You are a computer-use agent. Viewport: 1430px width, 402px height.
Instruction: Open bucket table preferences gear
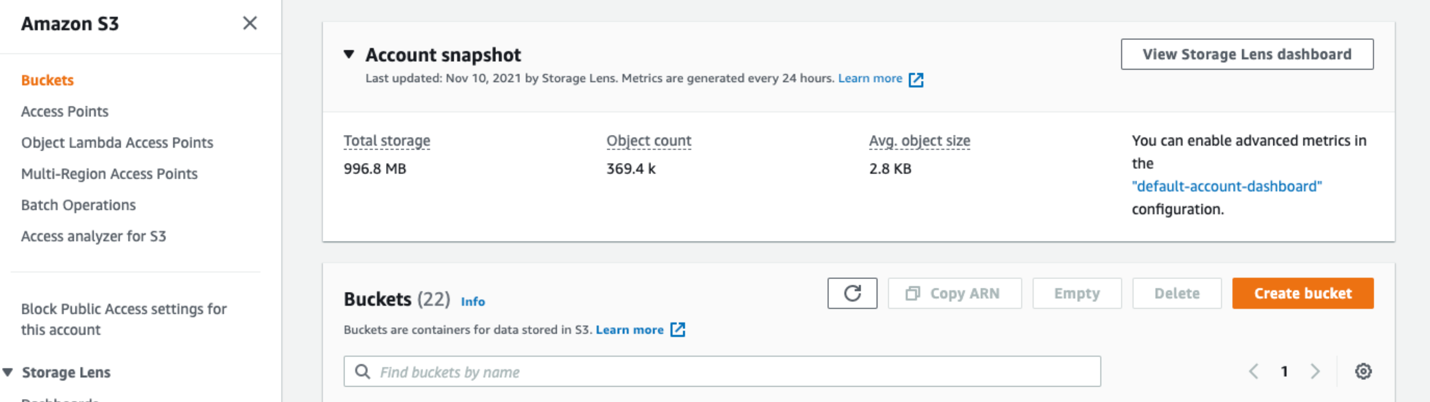[x=1363, y=371]
